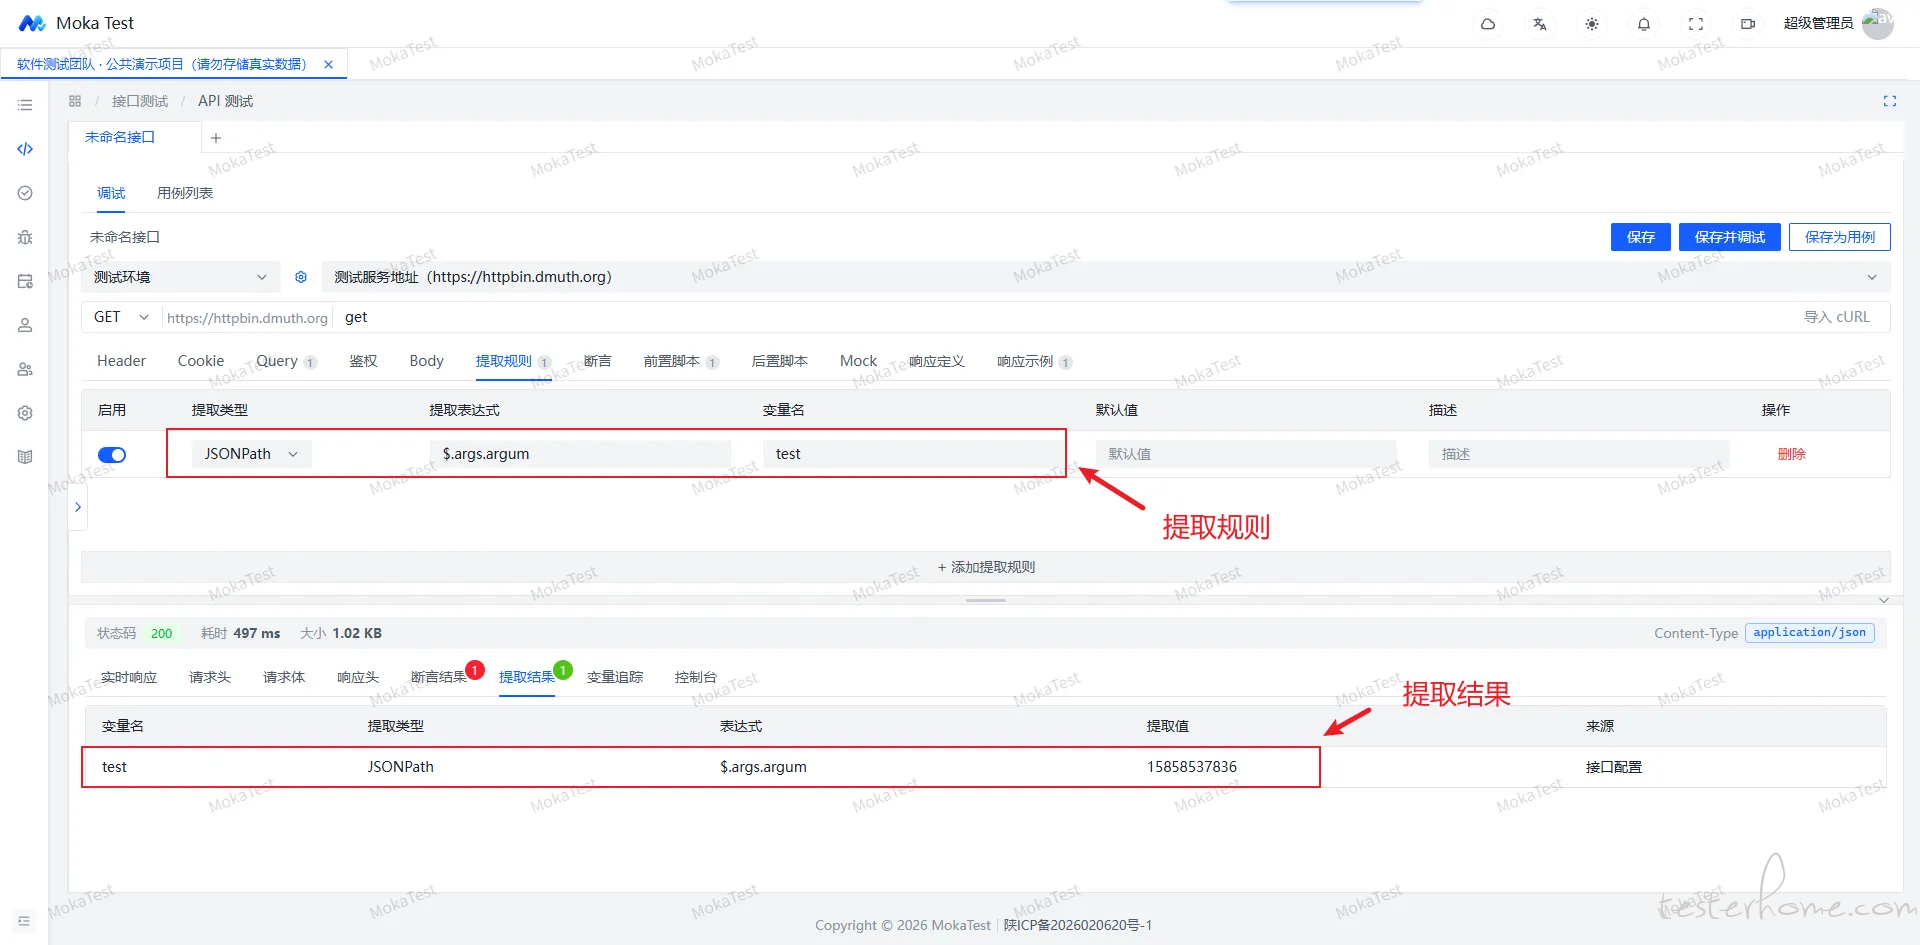Click the bug icon in left sidebar
Viewport: 1920px width, 945px height.
[x=25, y=237]
